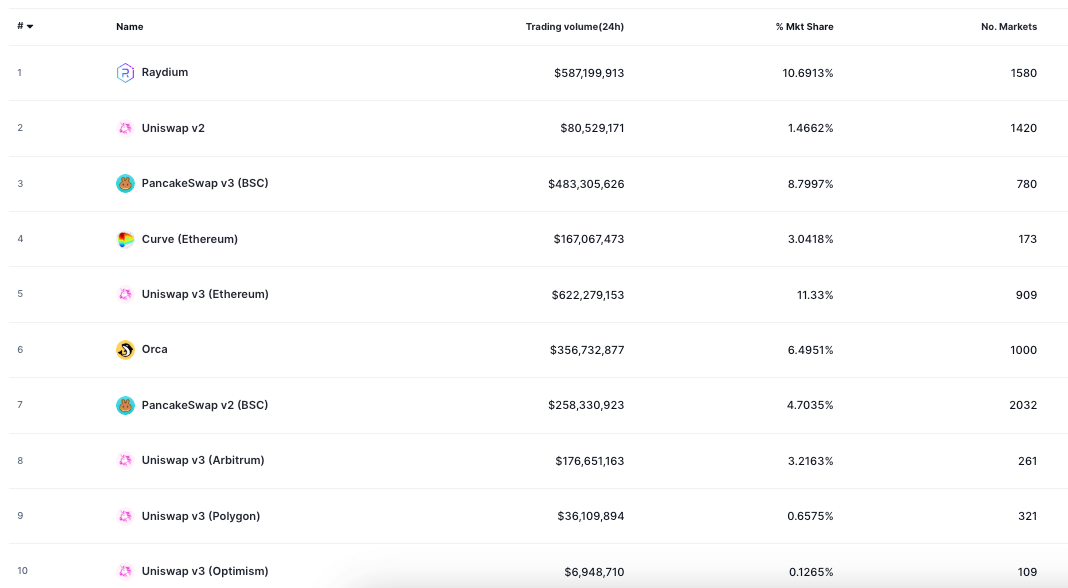Click markets count 109
Screen dimensions: 1068x588
[x=1028, y=572]
